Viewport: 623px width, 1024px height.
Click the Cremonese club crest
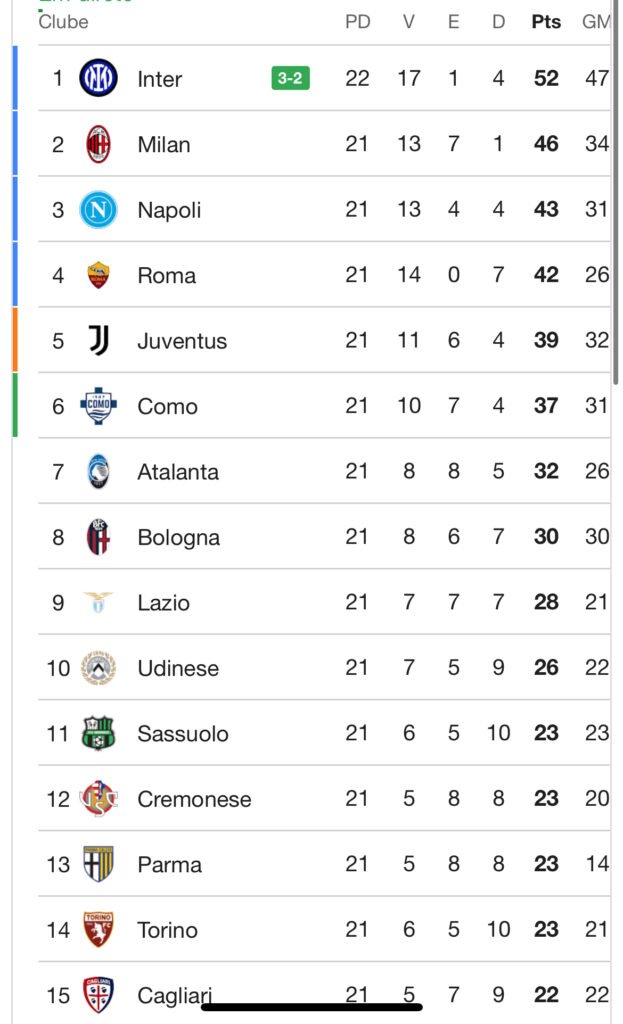tap(98, 799)
